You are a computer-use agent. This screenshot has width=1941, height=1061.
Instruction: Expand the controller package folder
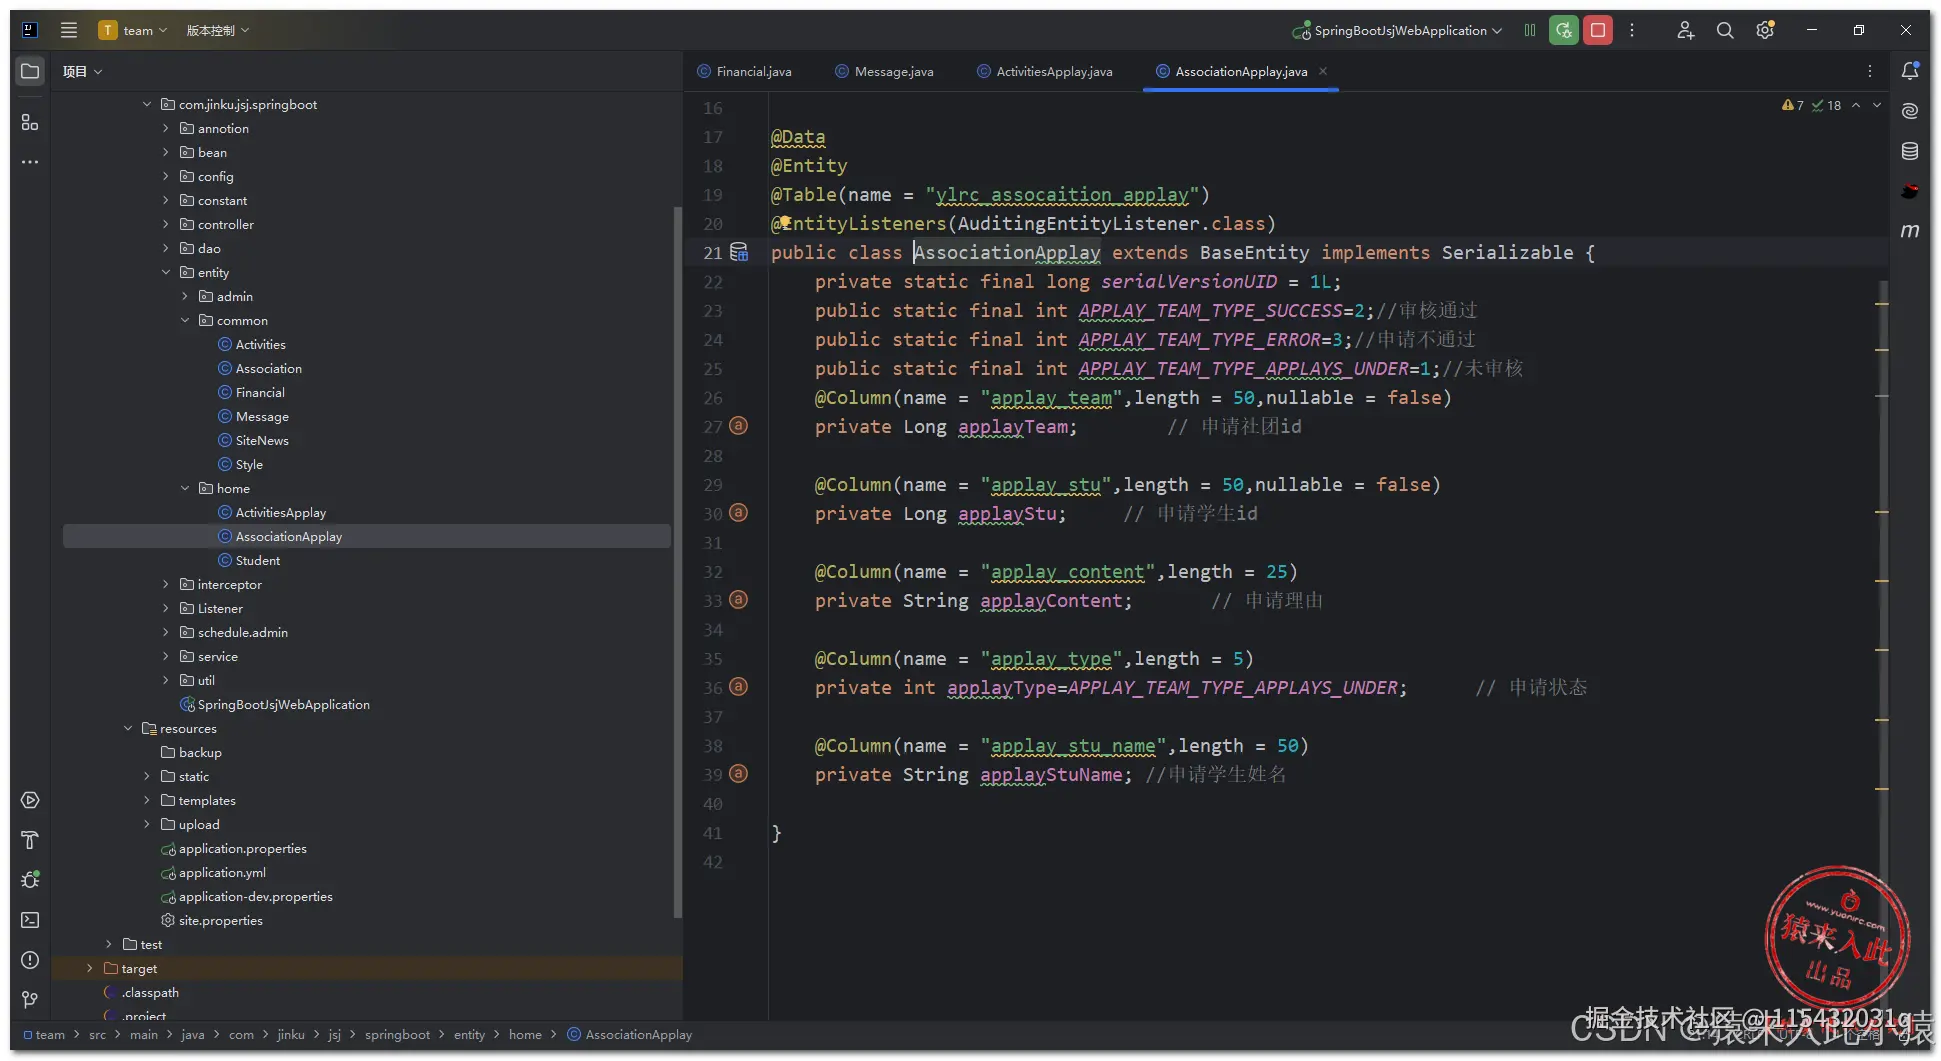click(x=166, y=225)
